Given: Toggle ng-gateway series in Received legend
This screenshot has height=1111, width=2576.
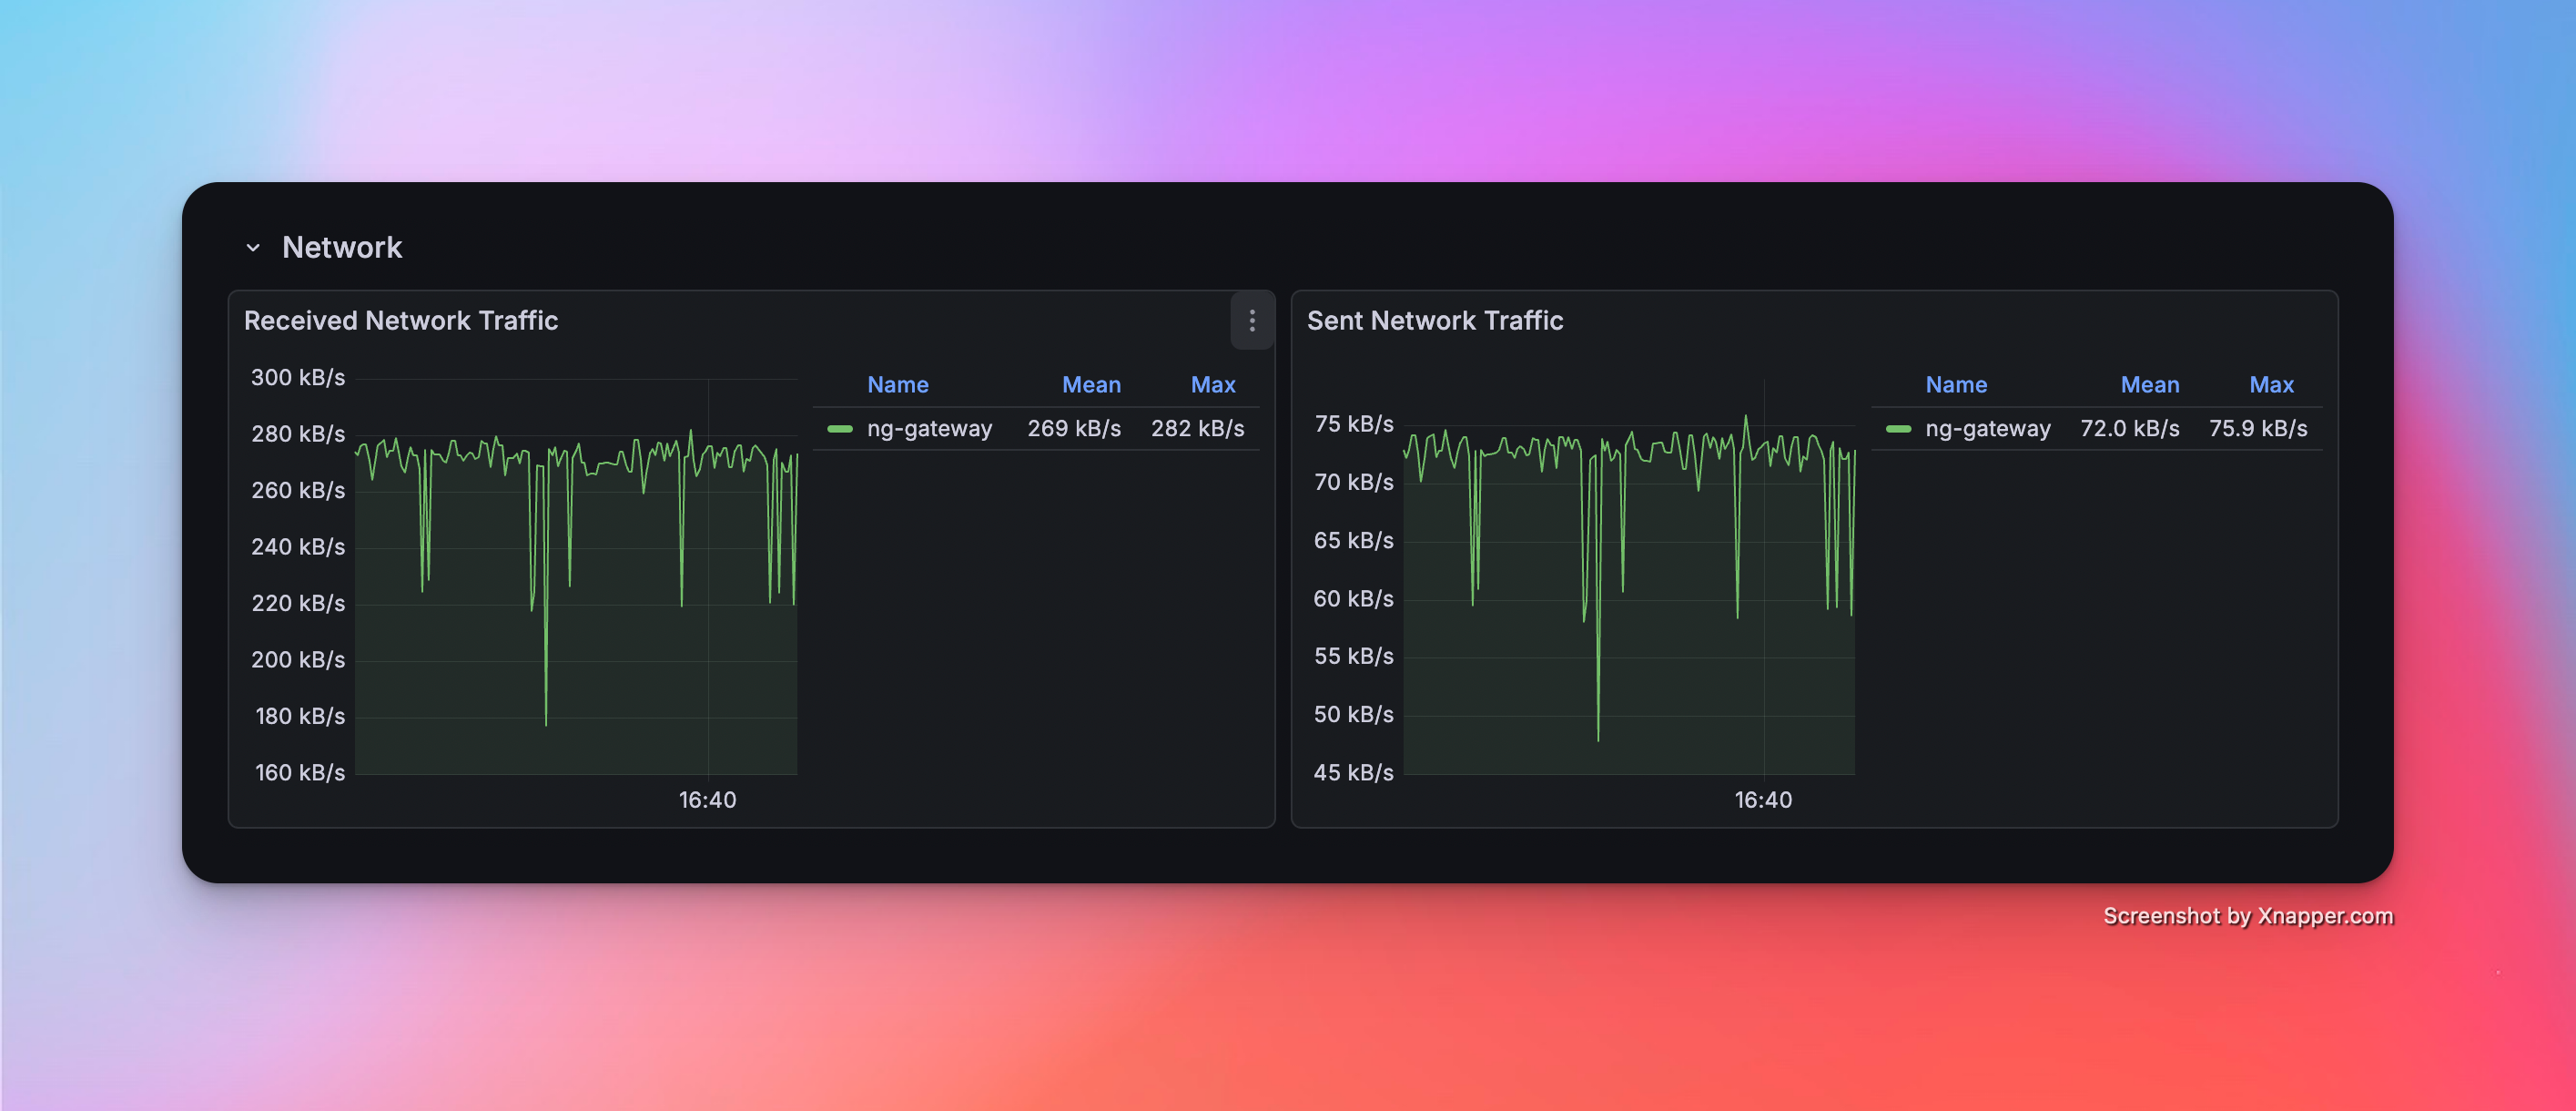Looking at the screenshot, I should click(929, 429).
